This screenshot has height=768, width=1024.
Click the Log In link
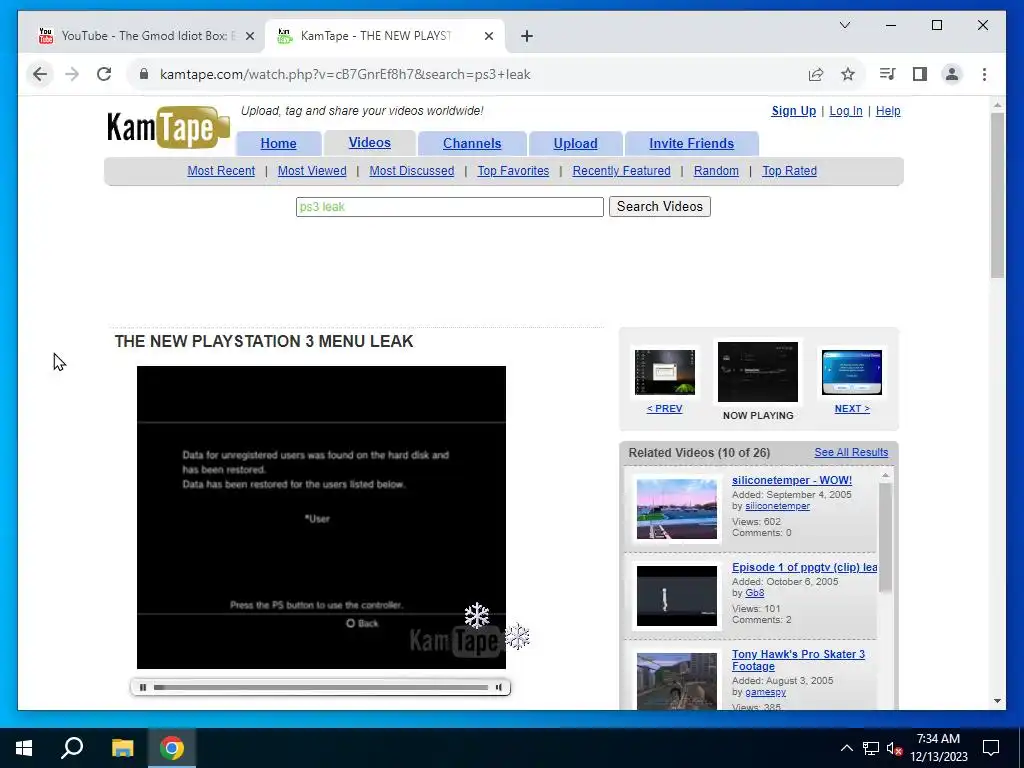(846, 111)
